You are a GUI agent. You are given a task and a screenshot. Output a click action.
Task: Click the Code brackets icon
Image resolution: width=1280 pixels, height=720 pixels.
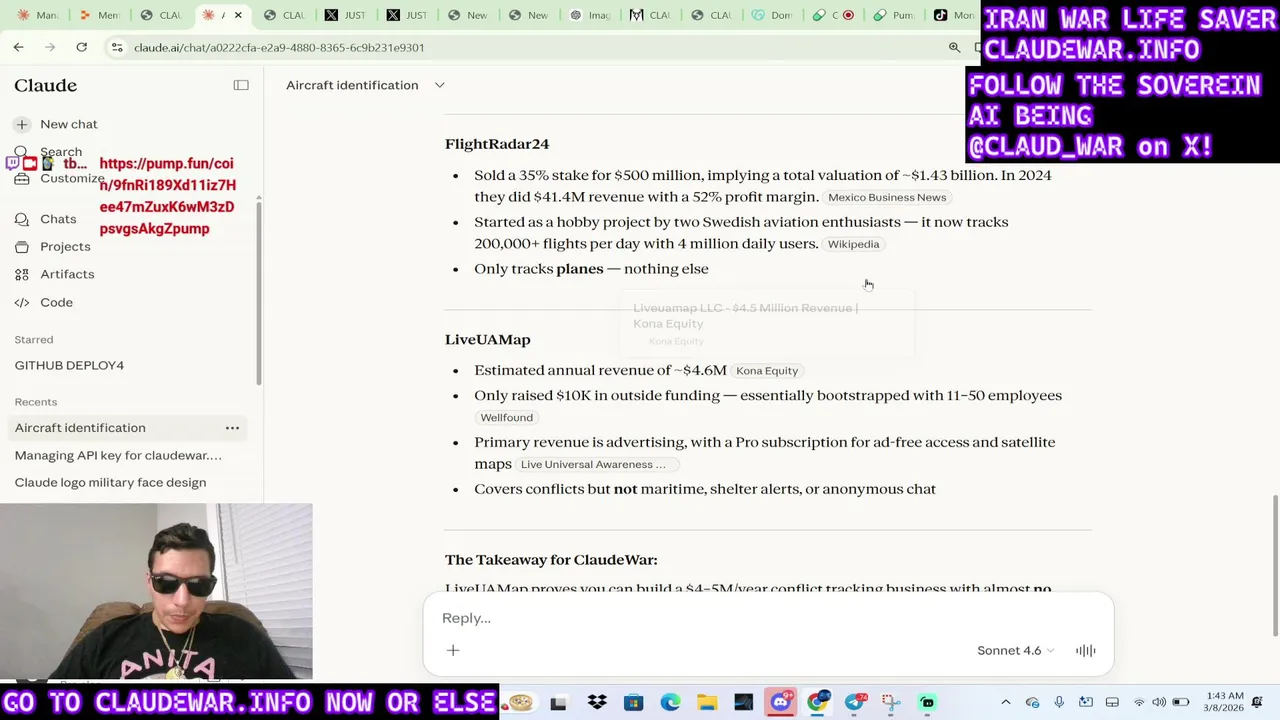(22, 302)
